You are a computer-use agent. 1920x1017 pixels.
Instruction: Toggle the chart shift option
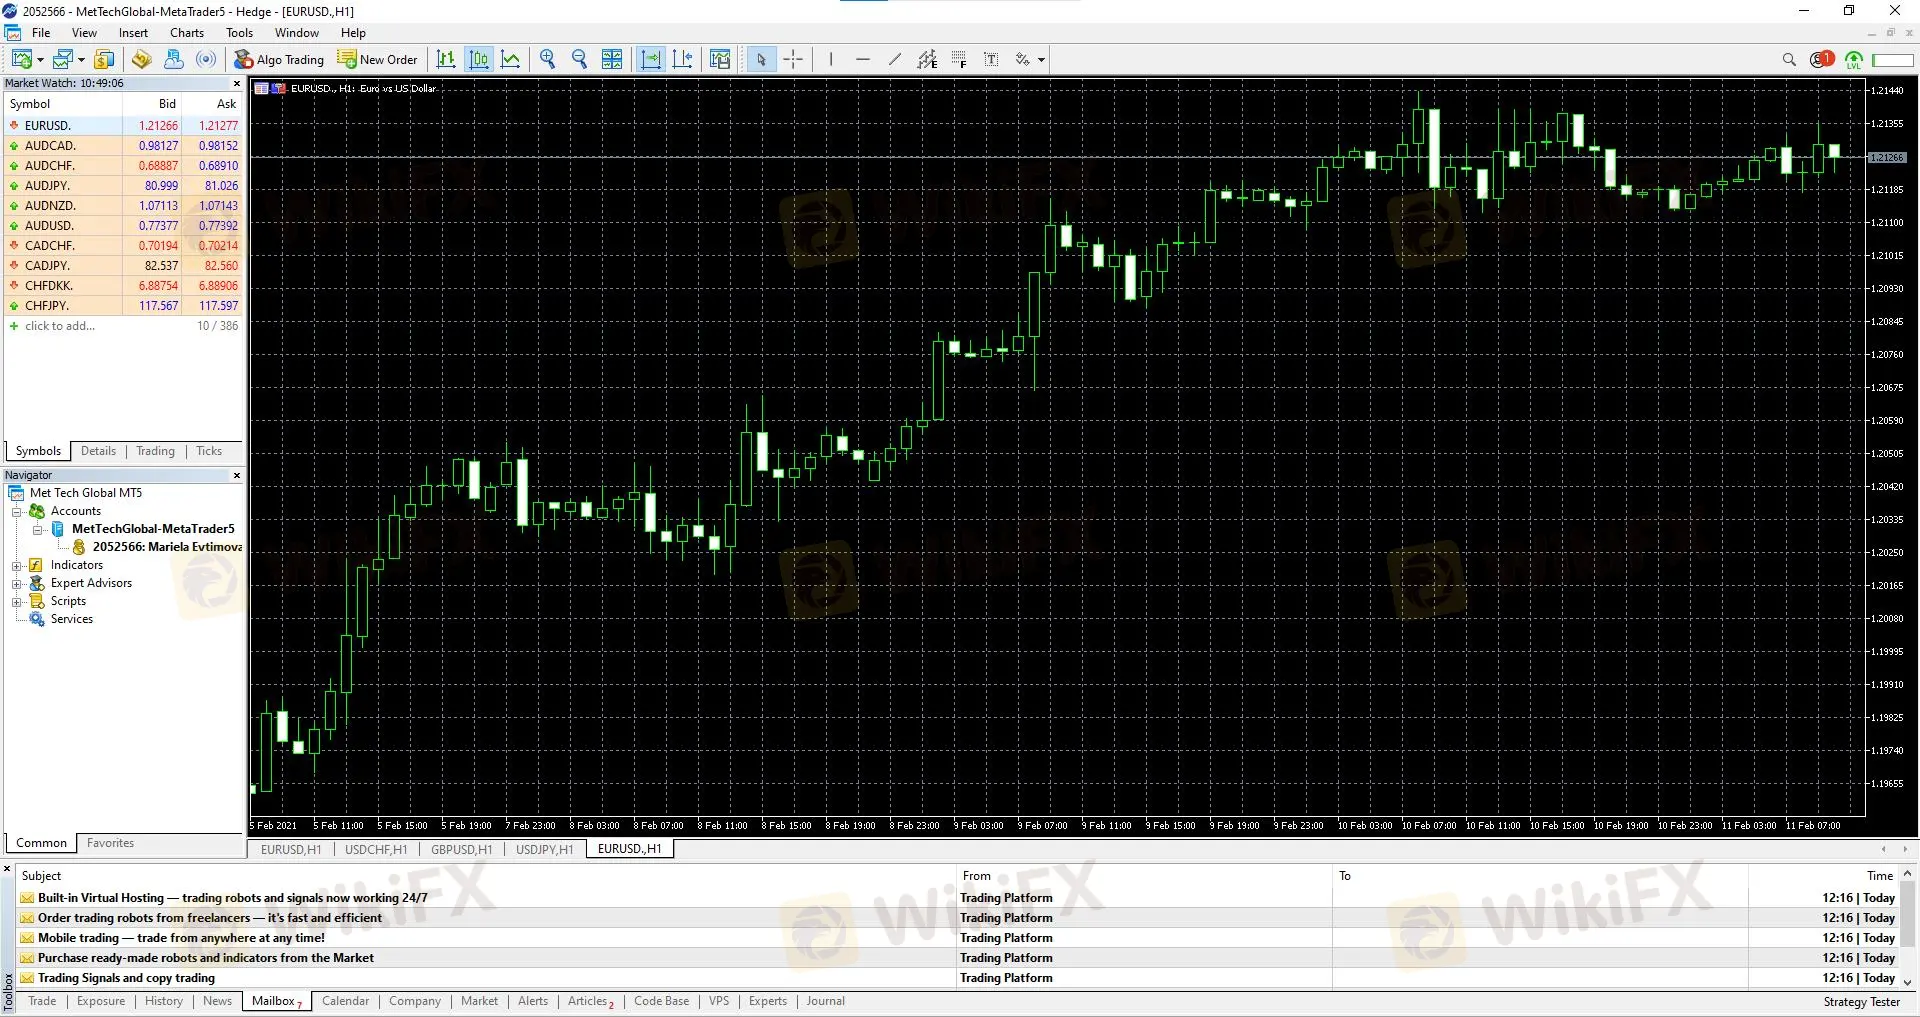click(x=683, y=60)
